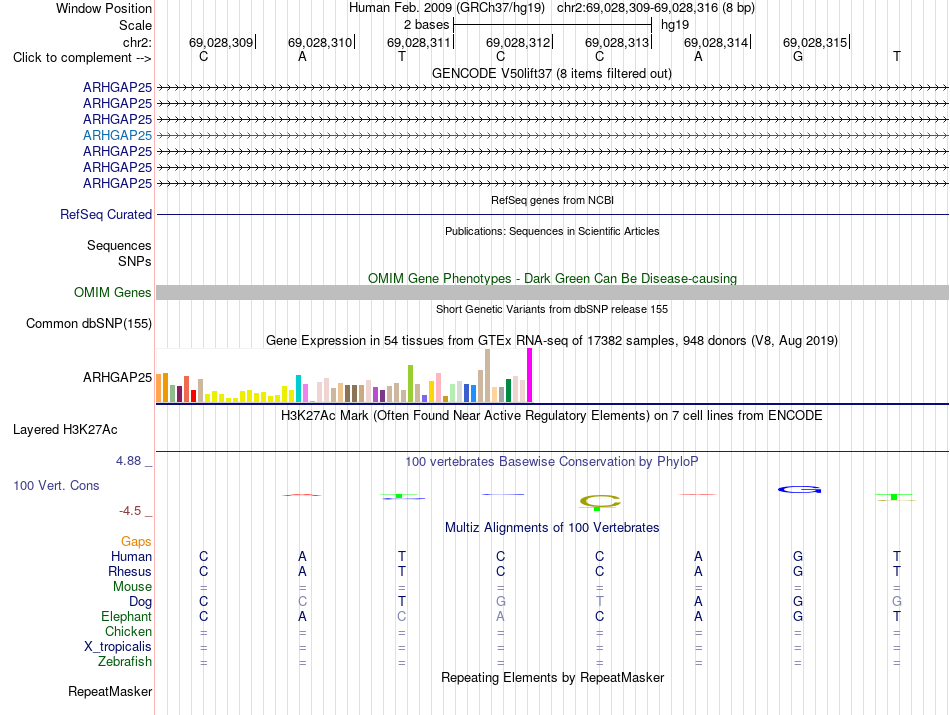Viewport: 950px width, 715px height.
Task: Open the Layered H3K27Ac track label
Action: click(x=65, y=430)
